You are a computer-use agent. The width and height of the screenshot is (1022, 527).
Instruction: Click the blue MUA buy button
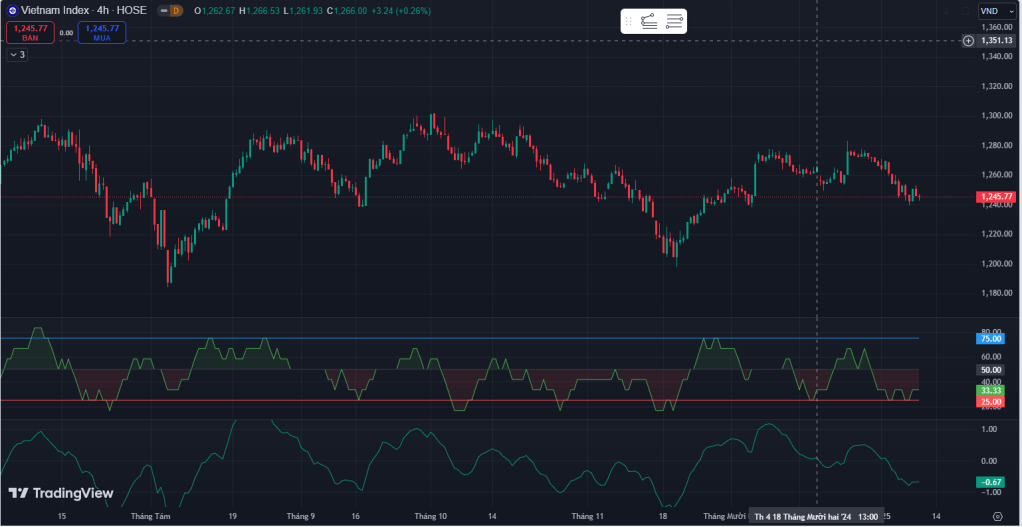coord(101,32)
